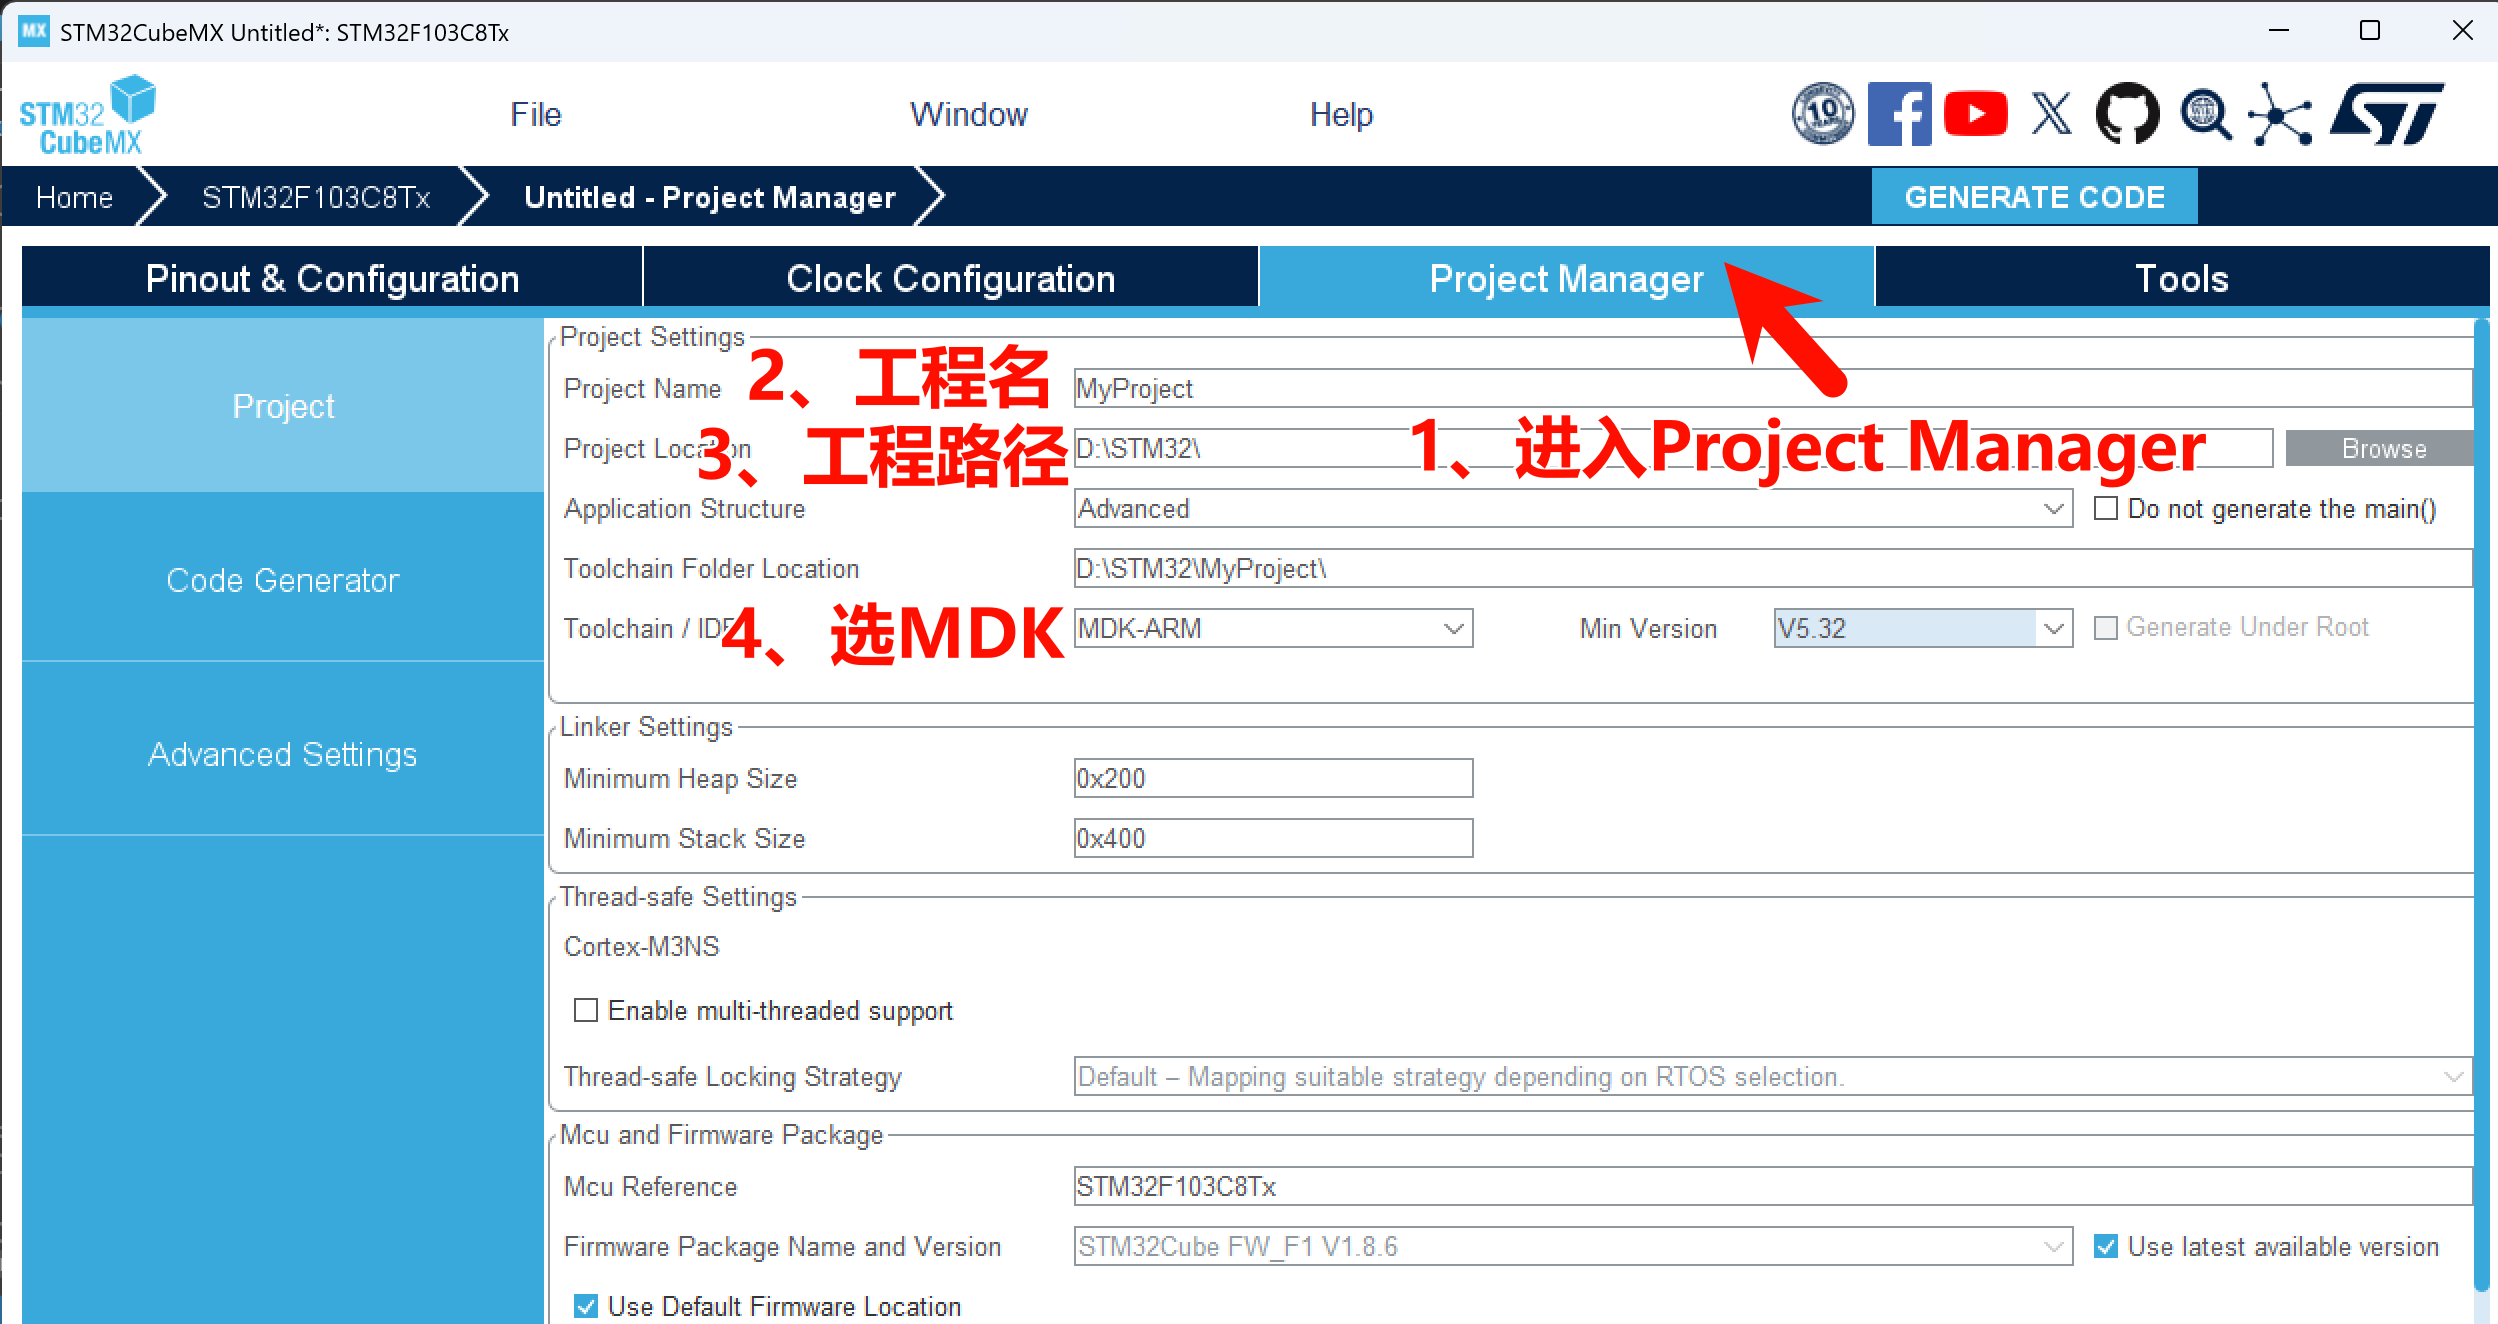2498x1324 pixels.
Task: Click the ST community network icon
Action: click(x=2280, y=116)
